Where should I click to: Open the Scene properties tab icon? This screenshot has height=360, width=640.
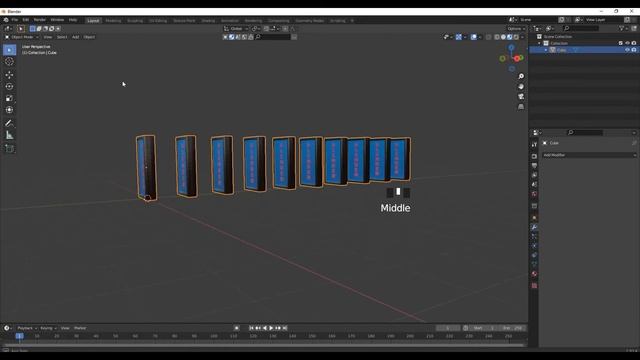pos(534,184)
